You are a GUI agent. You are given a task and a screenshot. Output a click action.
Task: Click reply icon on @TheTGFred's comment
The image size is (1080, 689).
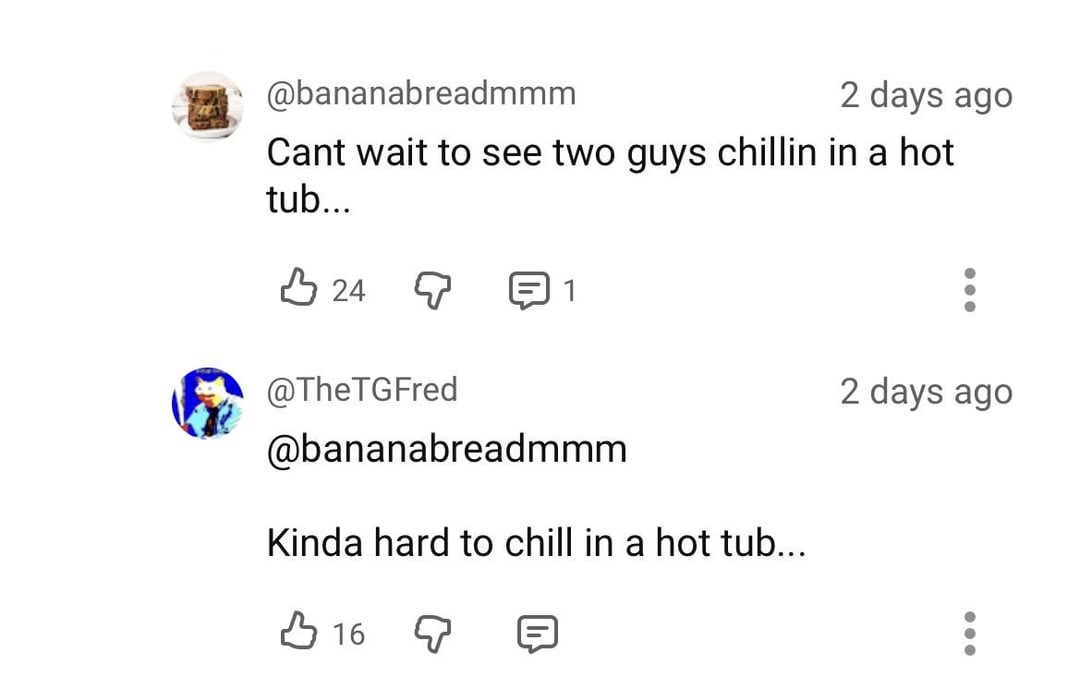pyautogui.click(x=536, y=634)
